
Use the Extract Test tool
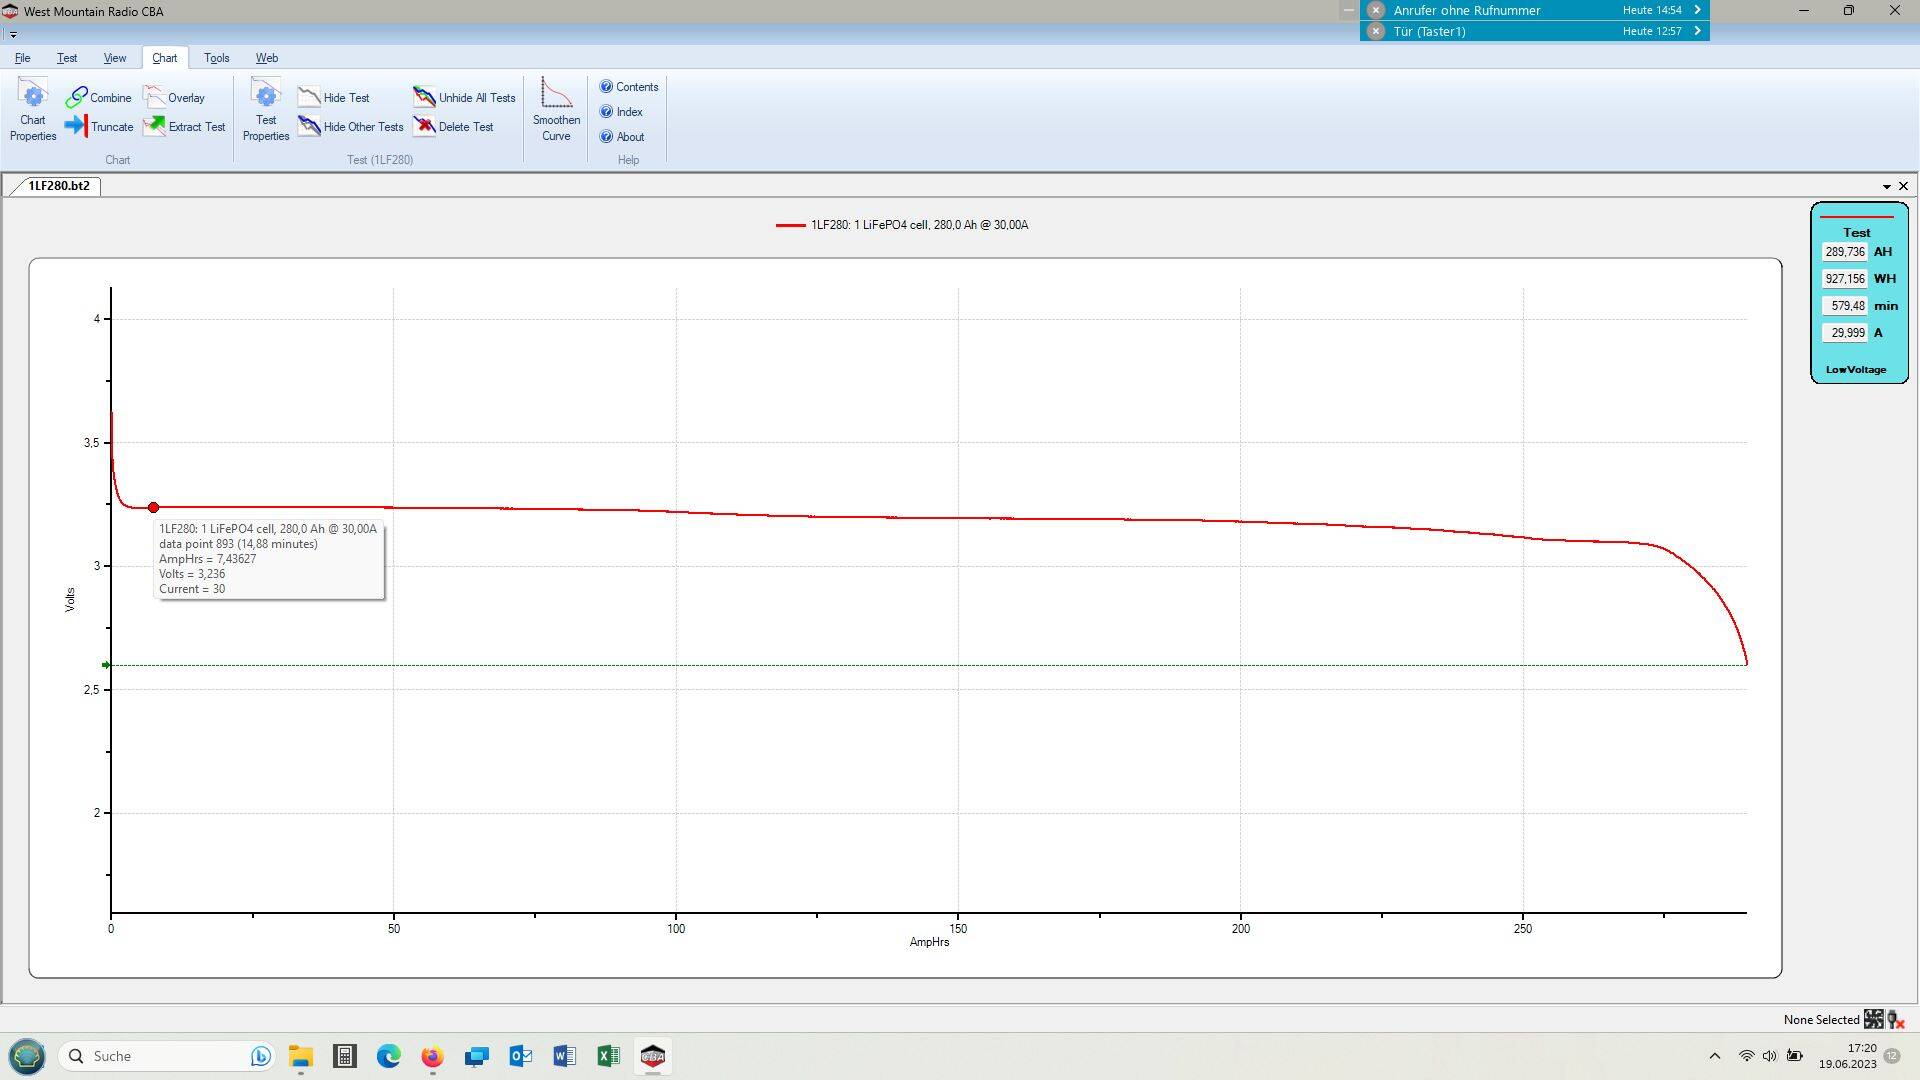[184, 127]
